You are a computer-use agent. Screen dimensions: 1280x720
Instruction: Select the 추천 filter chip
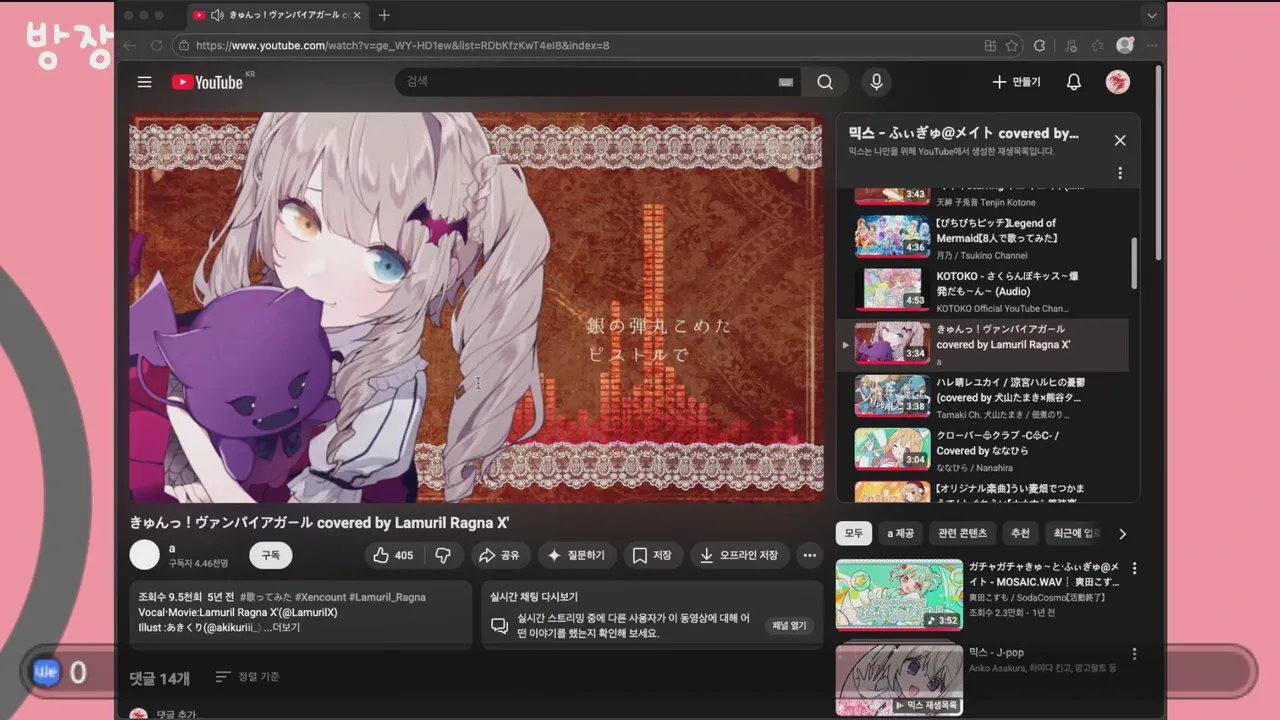point(1020,533)
